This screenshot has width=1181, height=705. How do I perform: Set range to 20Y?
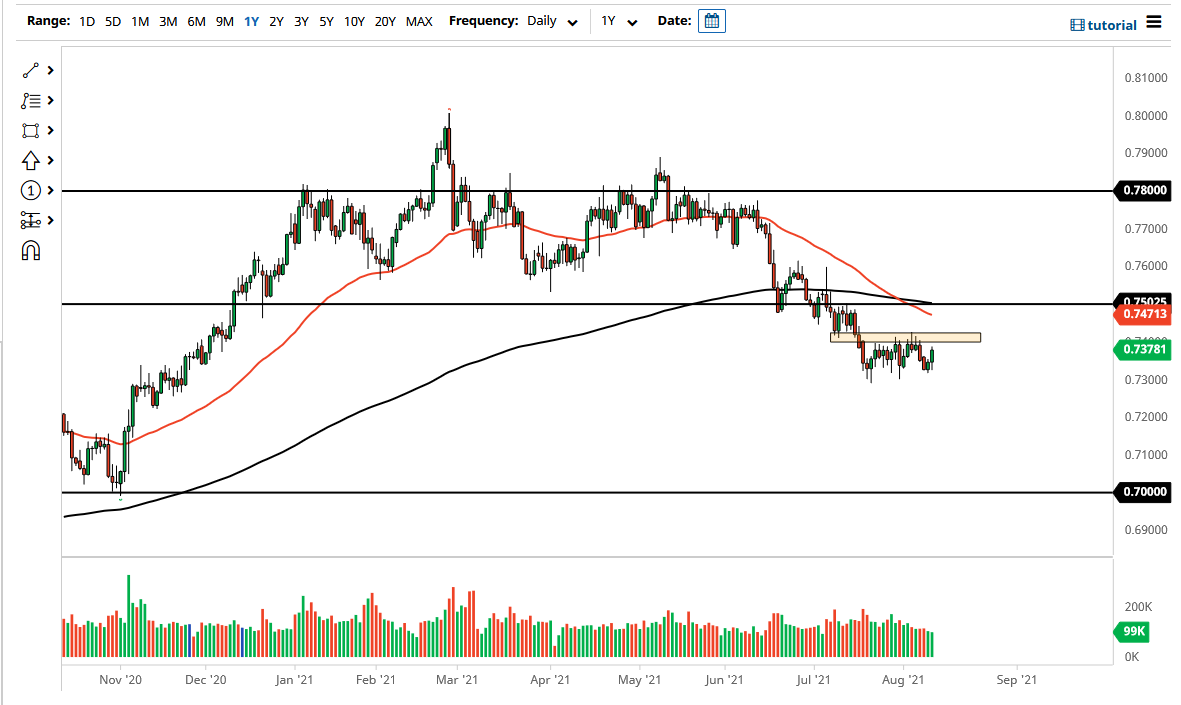point(385,21)
